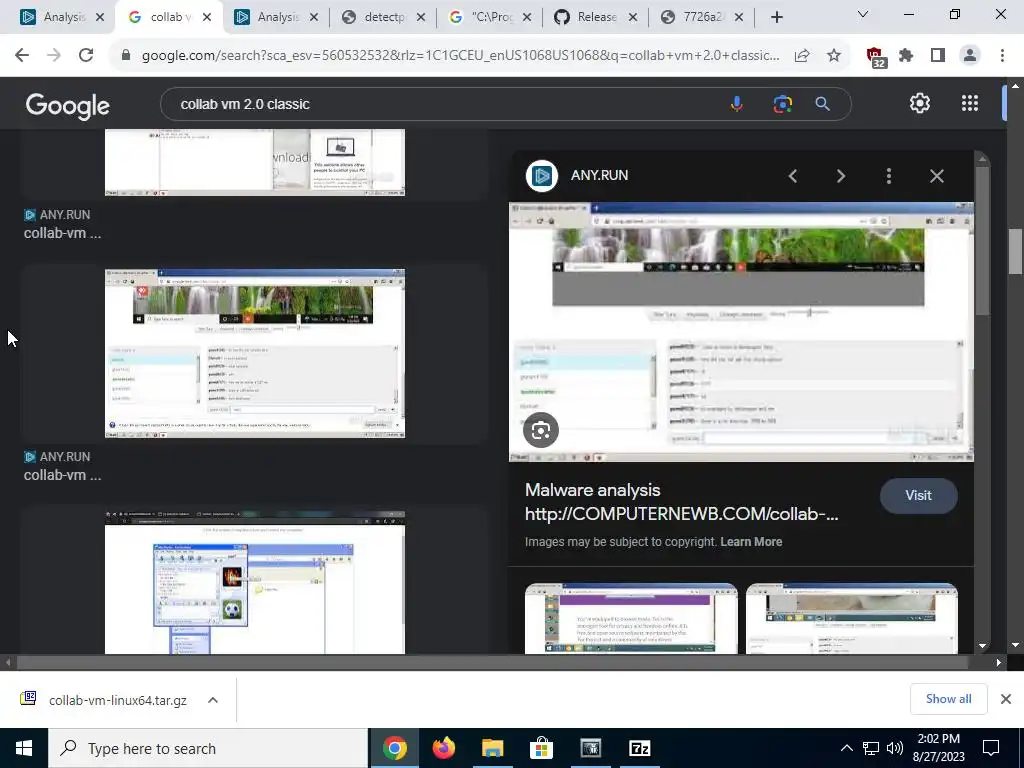The image size is (1024, 768).
Task: Search by image with Google Lens
Action: (782, 104)
